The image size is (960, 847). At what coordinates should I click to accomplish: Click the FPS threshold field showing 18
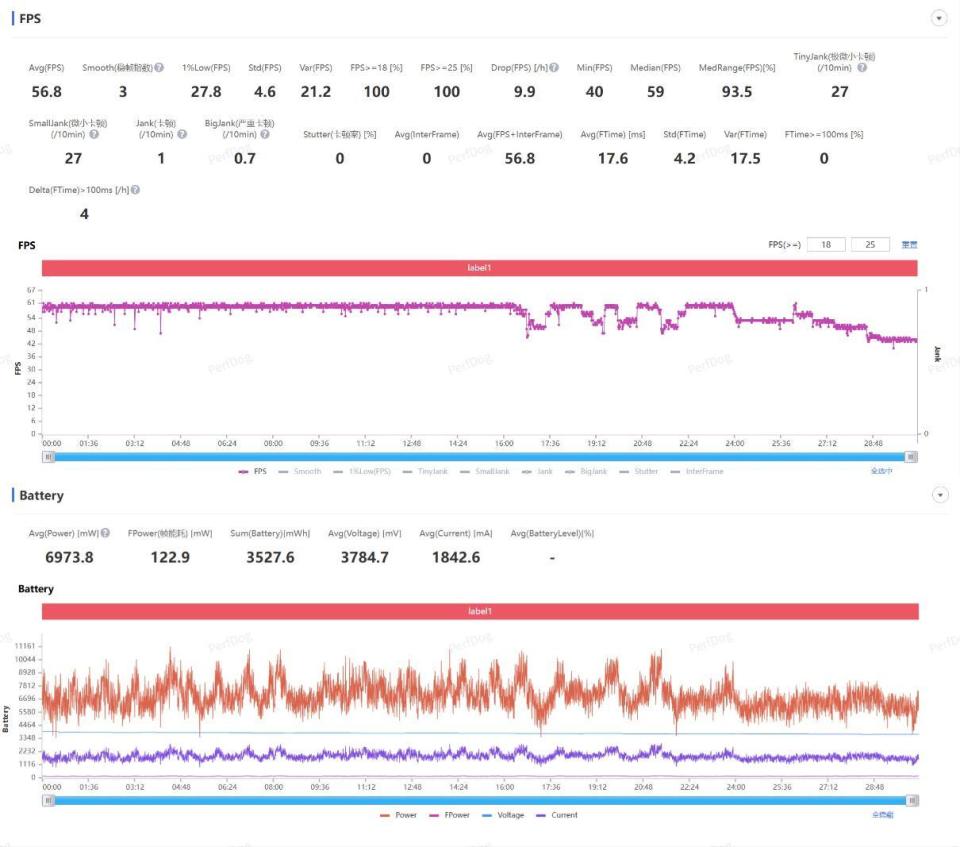(826, 245)
